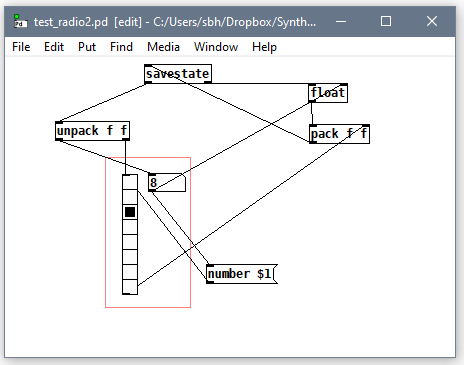The height and width of the screenshot is (365, 464).
Task: Open the Window menu
Action: coord(216,47)
